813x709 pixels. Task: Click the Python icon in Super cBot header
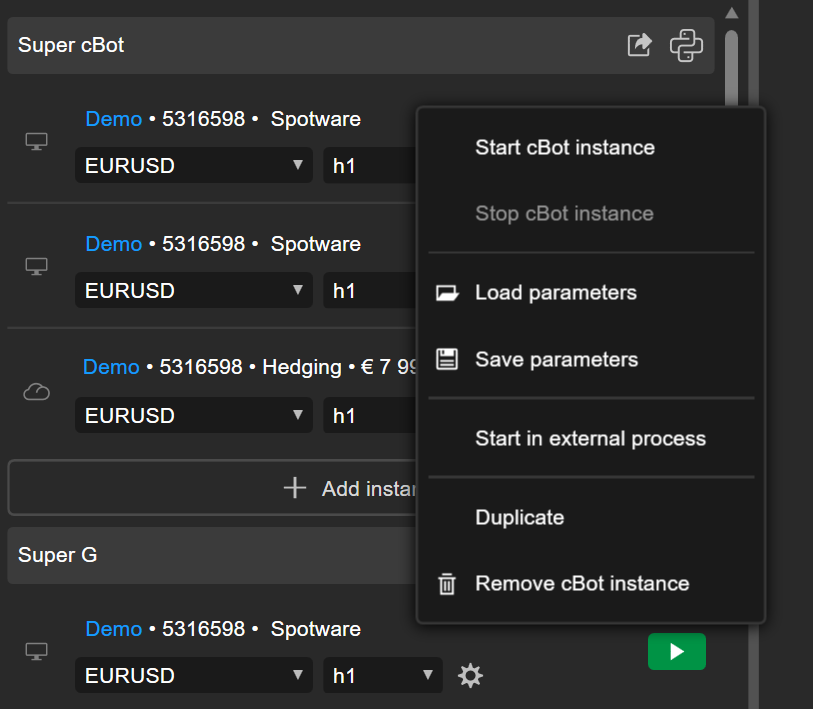pos(686,45)
